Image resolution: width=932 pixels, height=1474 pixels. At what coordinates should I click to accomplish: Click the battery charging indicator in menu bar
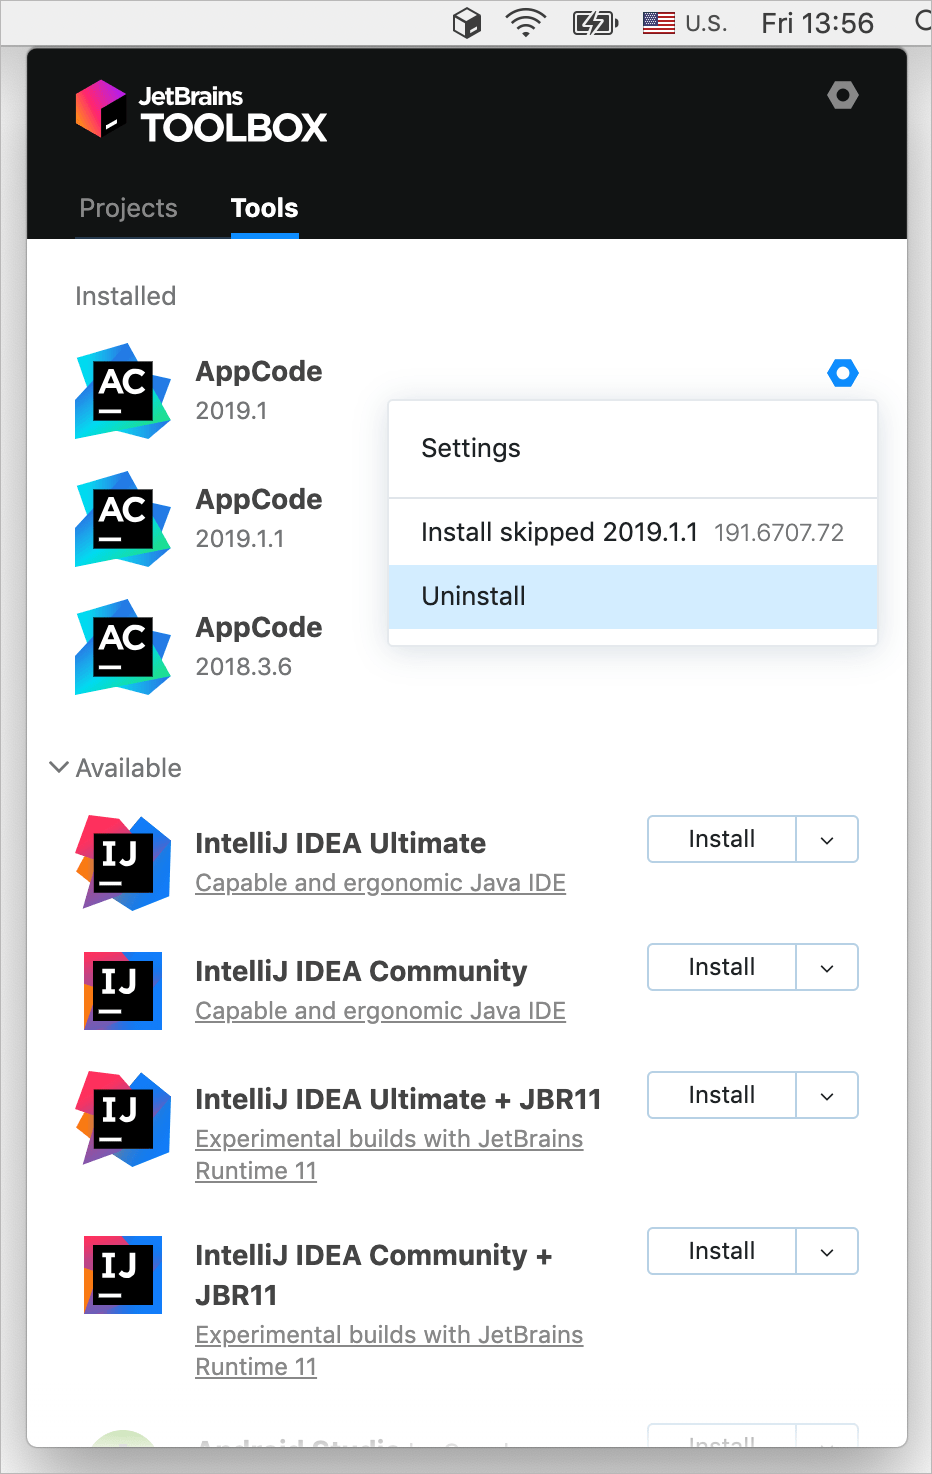(x=595, y=22)
